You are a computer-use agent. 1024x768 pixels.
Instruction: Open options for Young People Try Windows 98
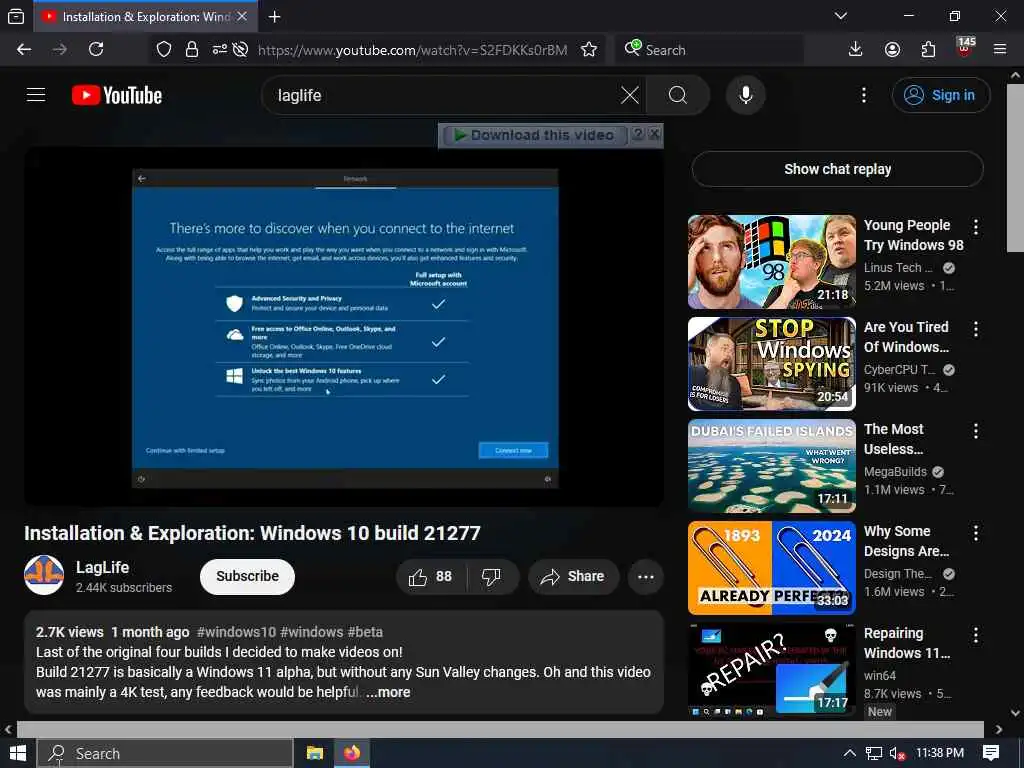pyautogui.click(x=976, y=227)
